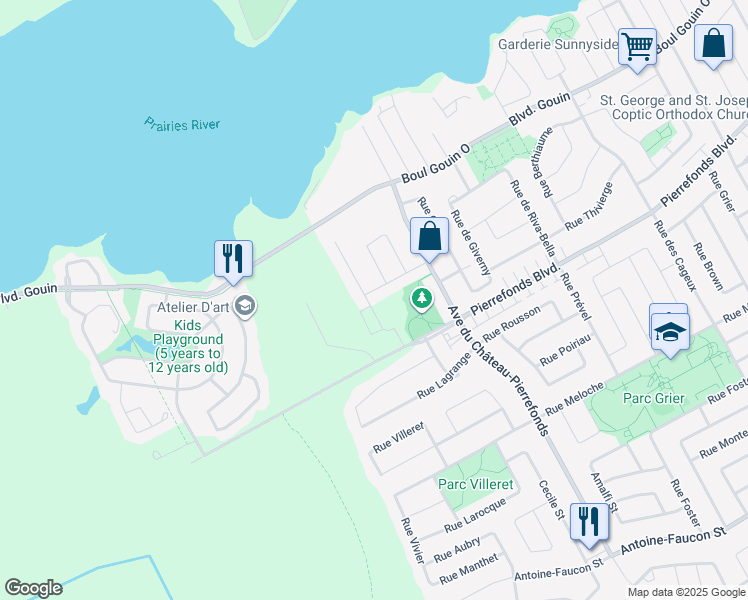Click the Prairies River label

pyautogui.click(x=181, y=124)
